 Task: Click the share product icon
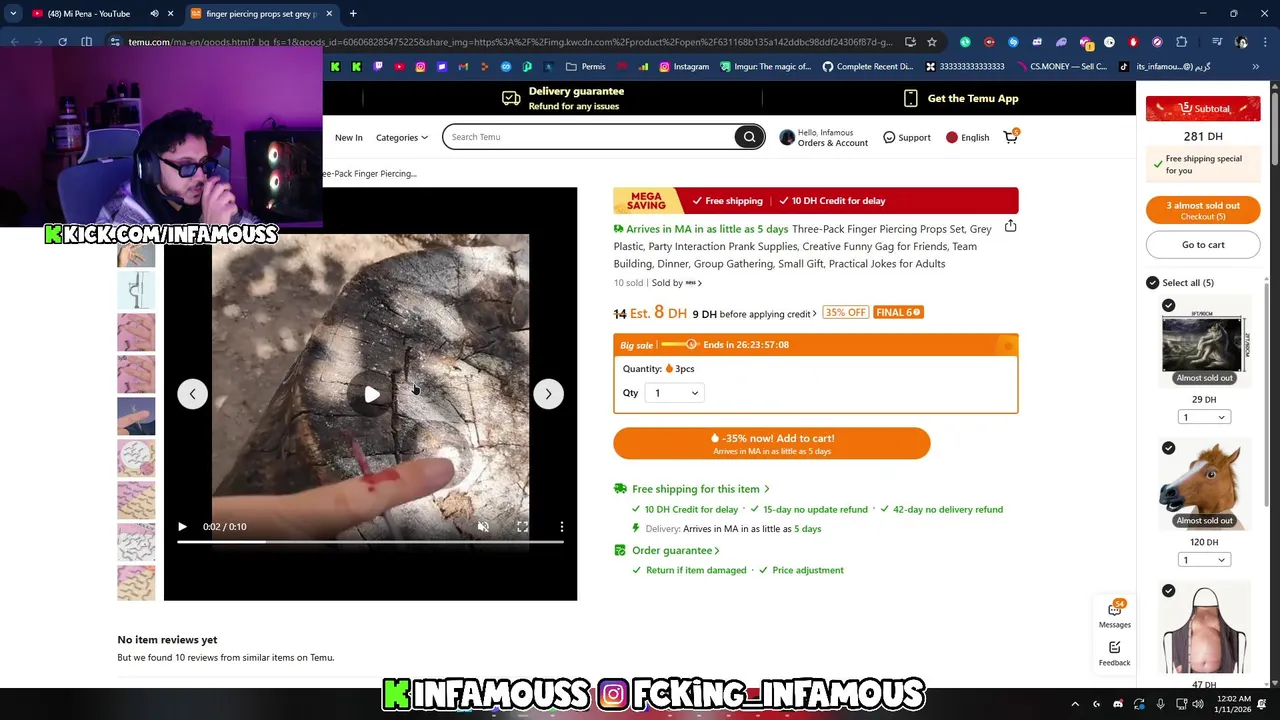coord(1010,226)
